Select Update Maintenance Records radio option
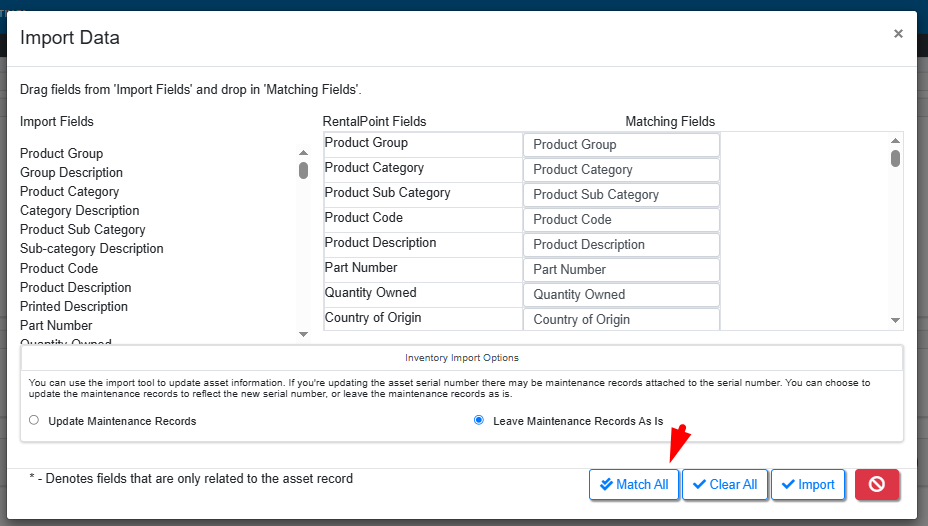 click(34, 421)
